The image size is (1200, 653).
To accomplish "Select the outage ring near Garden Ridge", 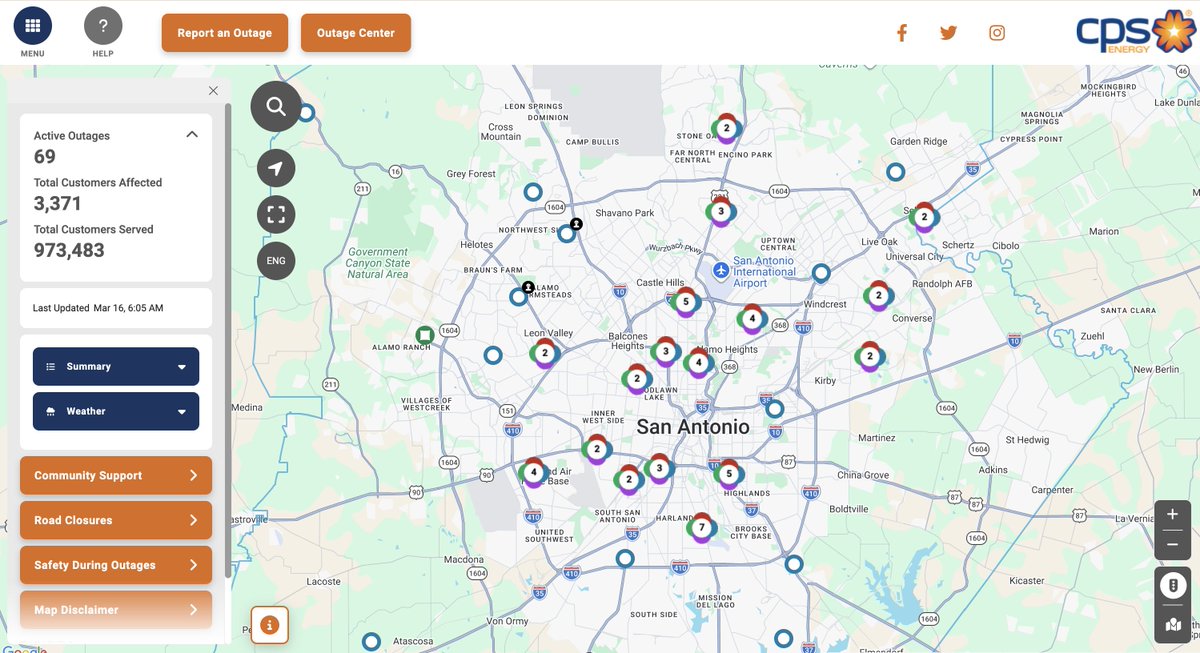I will pos(896,172).
